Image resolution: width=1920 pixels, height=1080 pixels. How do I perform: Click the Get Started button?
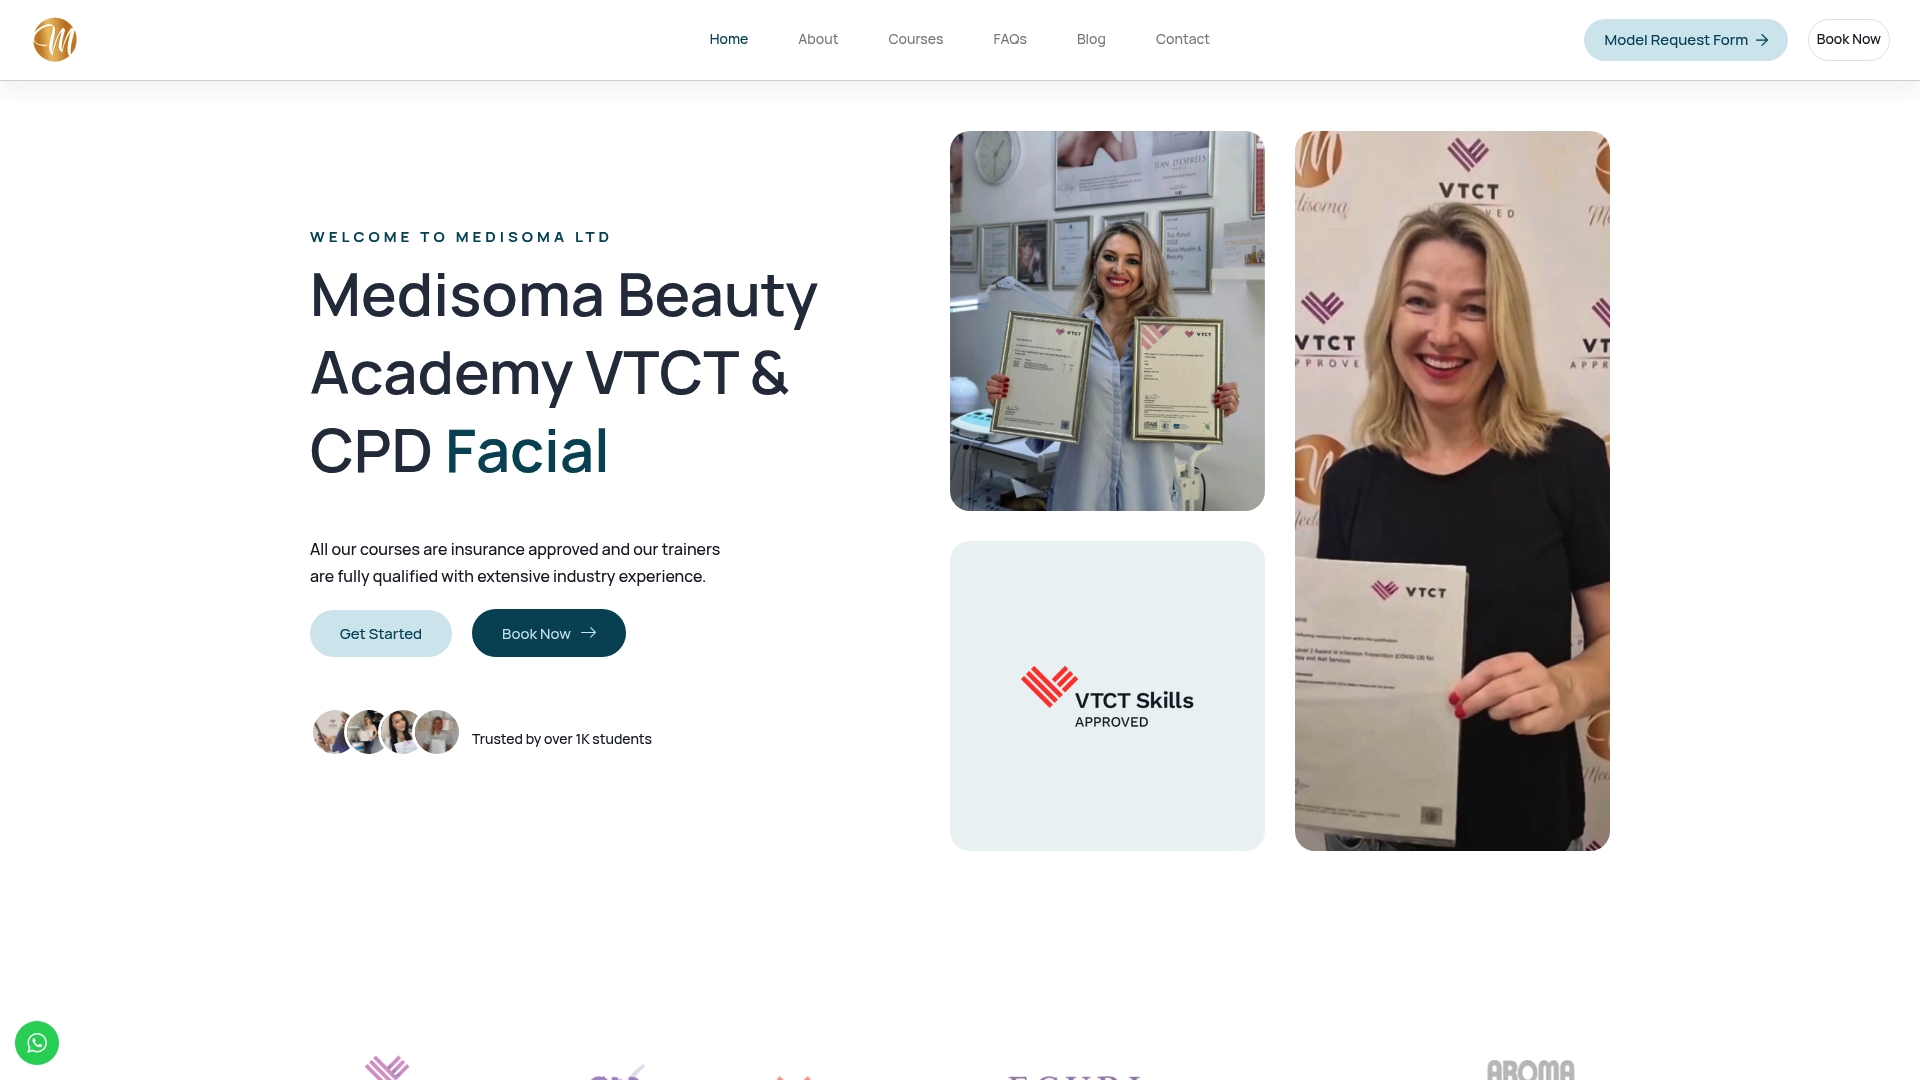click(x=381, y=633)
